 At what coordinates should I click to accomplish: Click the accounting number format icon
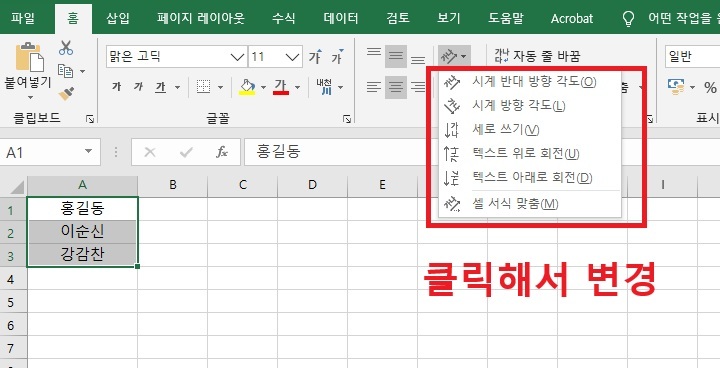[x=676, y=86]
